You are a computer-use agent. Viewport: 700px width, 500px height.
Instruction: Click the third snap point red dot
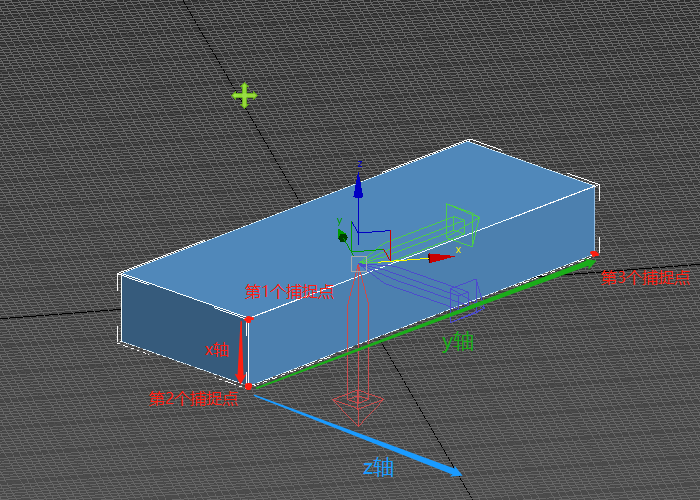[595, 255]
